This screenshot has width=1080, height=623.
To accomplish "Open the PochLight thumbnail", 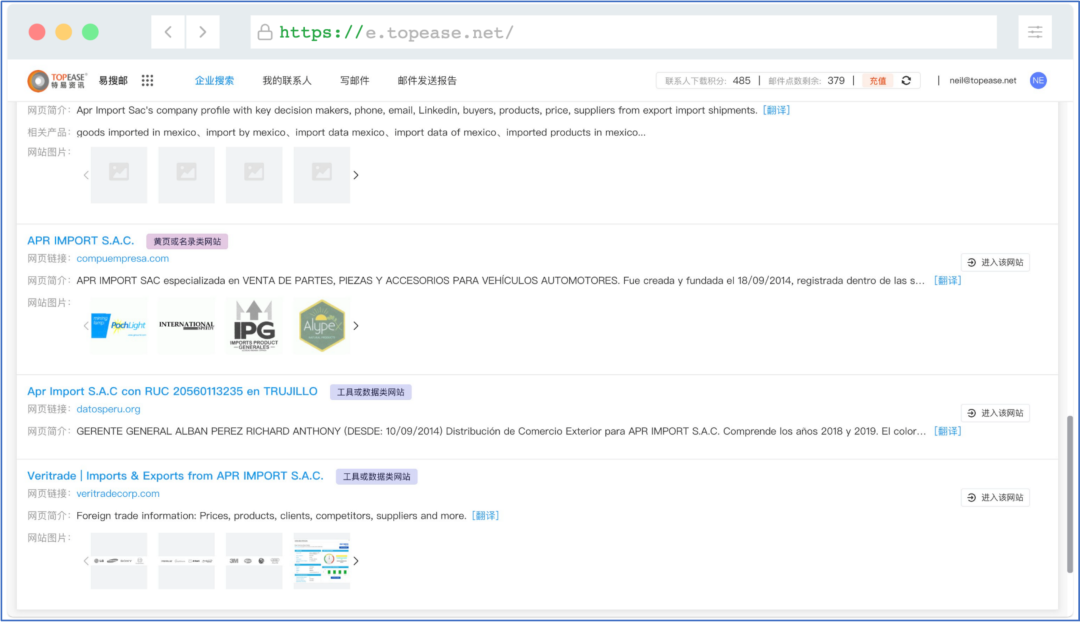I will tap(119, 326).
